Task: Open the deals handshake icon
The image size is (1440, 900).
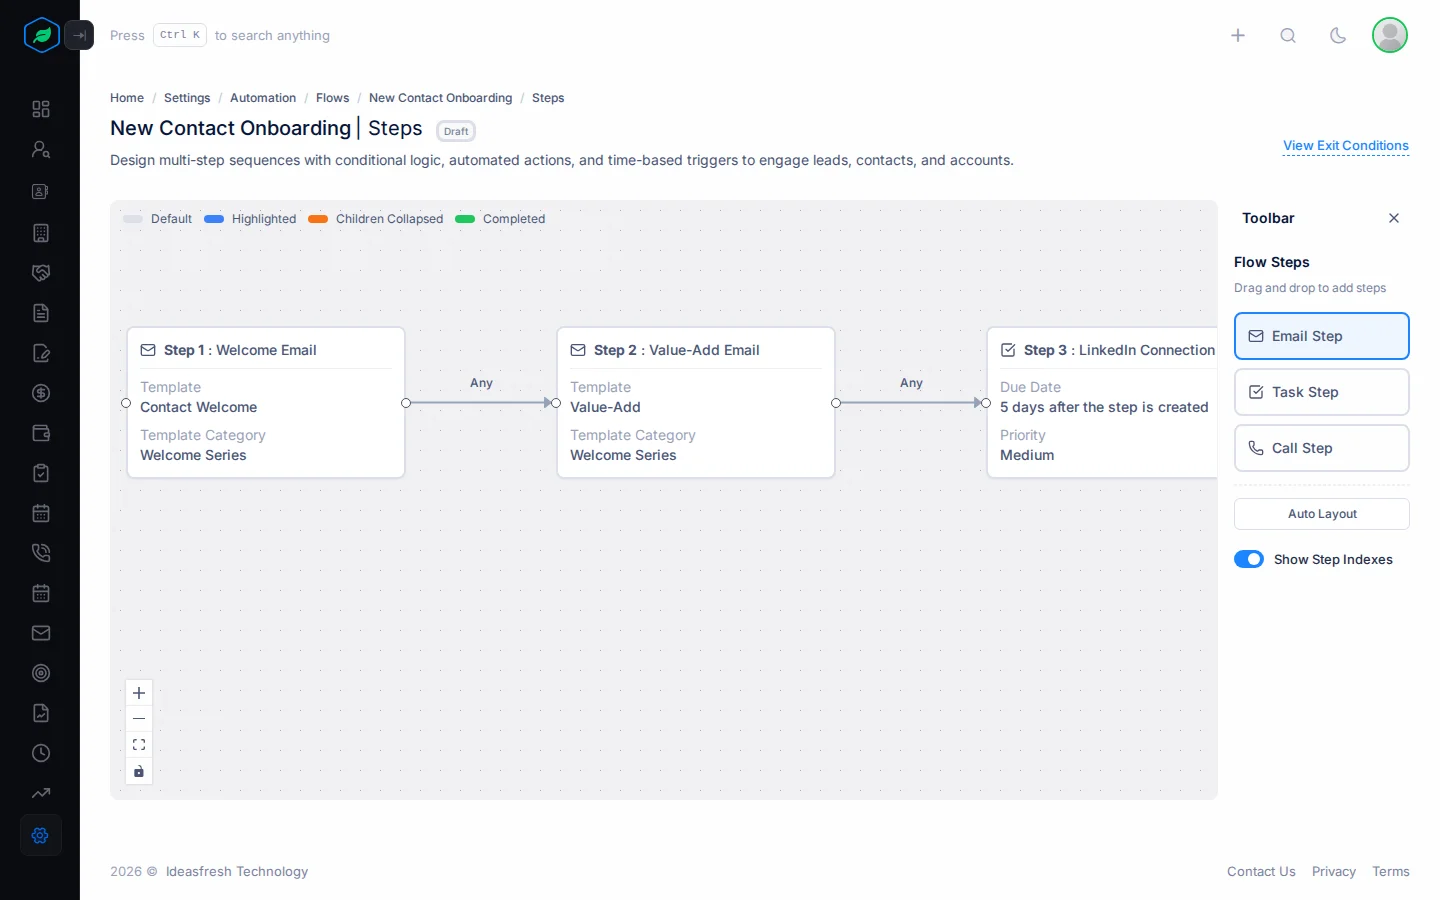Action: 41,273
